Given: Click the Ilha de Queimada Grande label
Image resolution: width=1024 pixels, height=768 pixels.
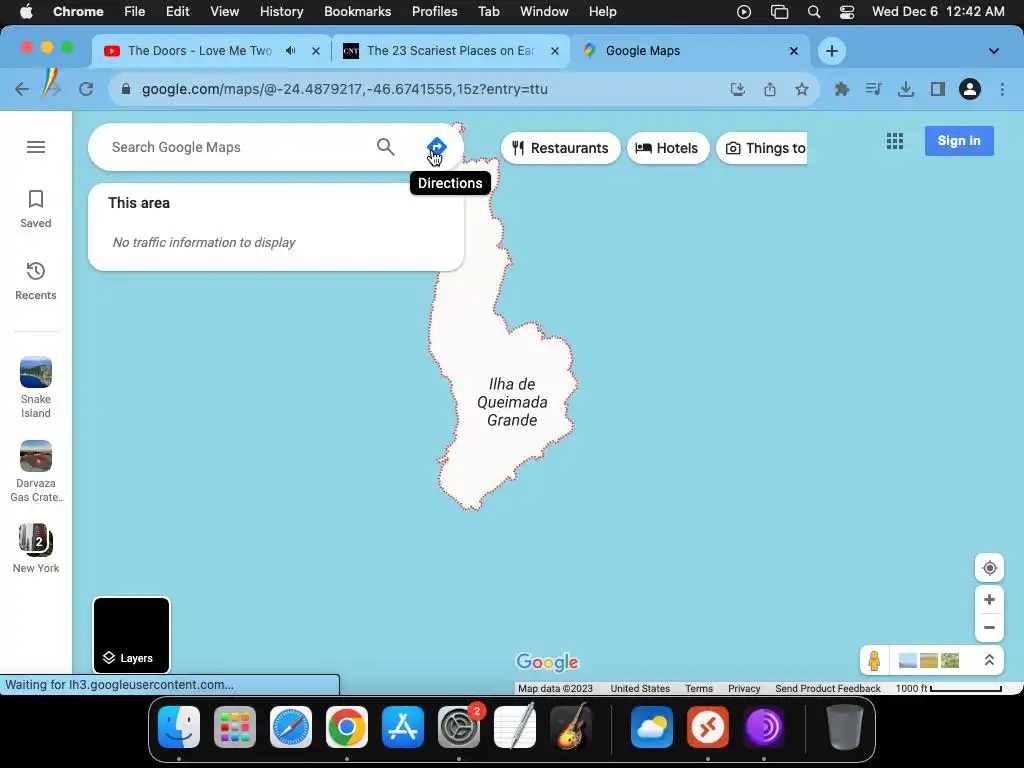Looking at the screenshot, I should click(512, 402).
